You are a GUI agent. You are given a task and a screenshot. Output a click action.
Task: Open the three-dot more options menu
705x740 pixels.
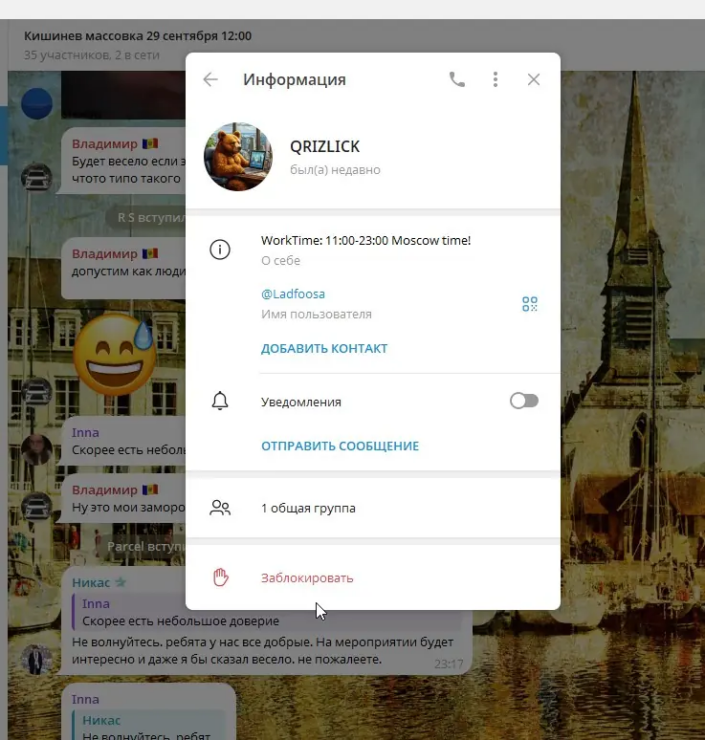pos(495,80)
